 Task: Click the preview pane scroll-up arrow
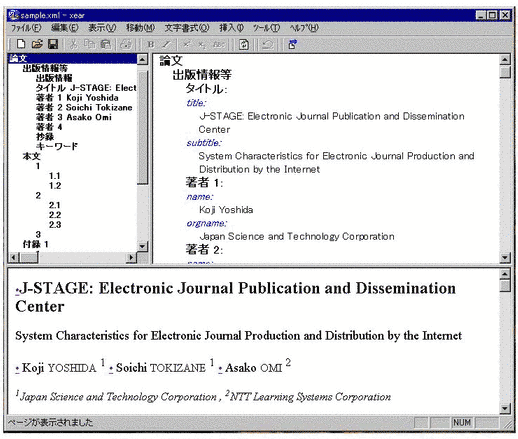pyautogui.click(x=505, y=274)
